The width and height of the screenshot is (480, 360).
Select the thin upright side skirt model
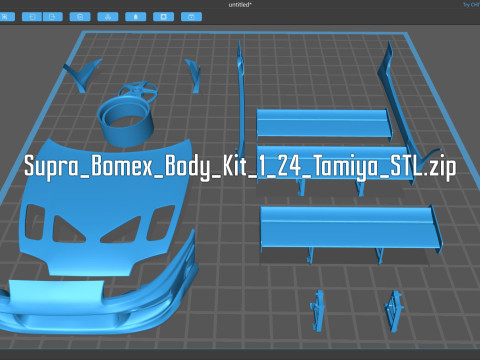(x=241, y=100)
